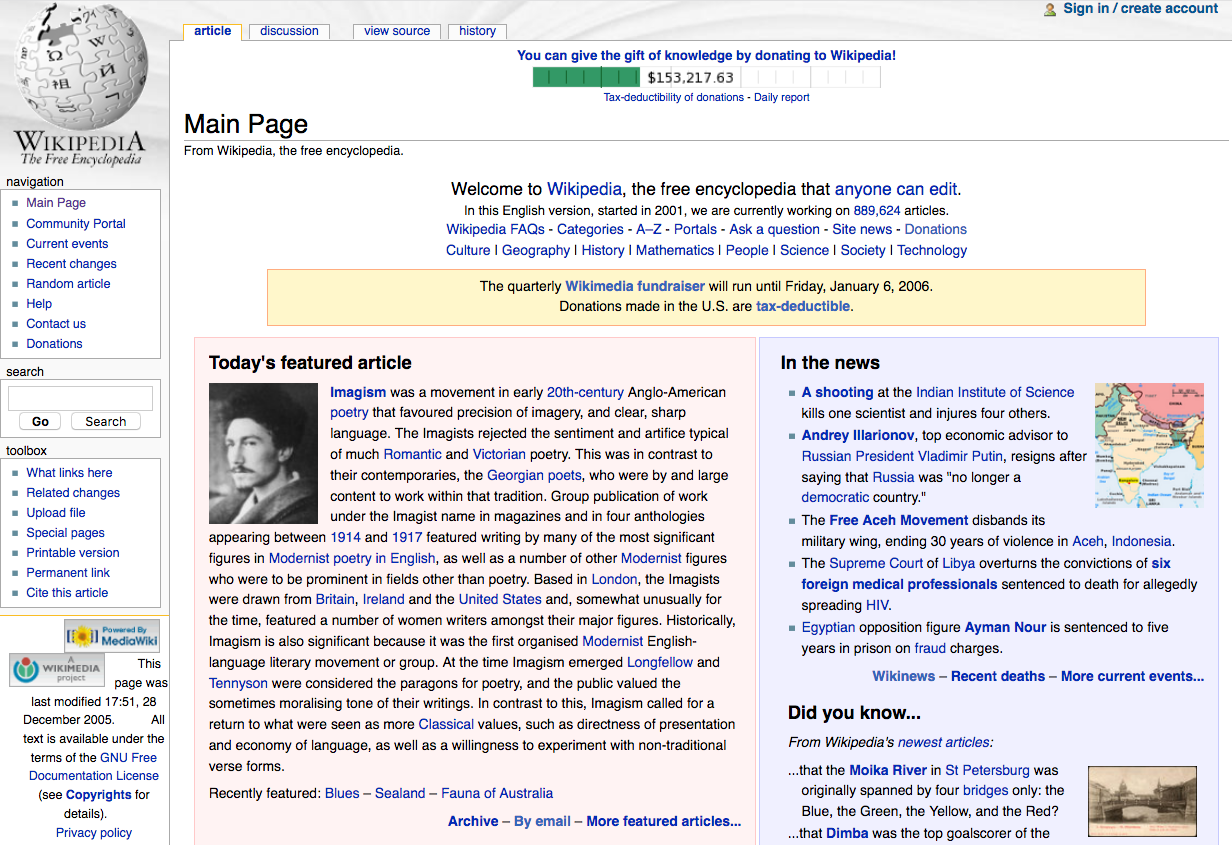Open Wikipedia FAQs link
The image size is (1232, 845).
click(x=495, y=229)
